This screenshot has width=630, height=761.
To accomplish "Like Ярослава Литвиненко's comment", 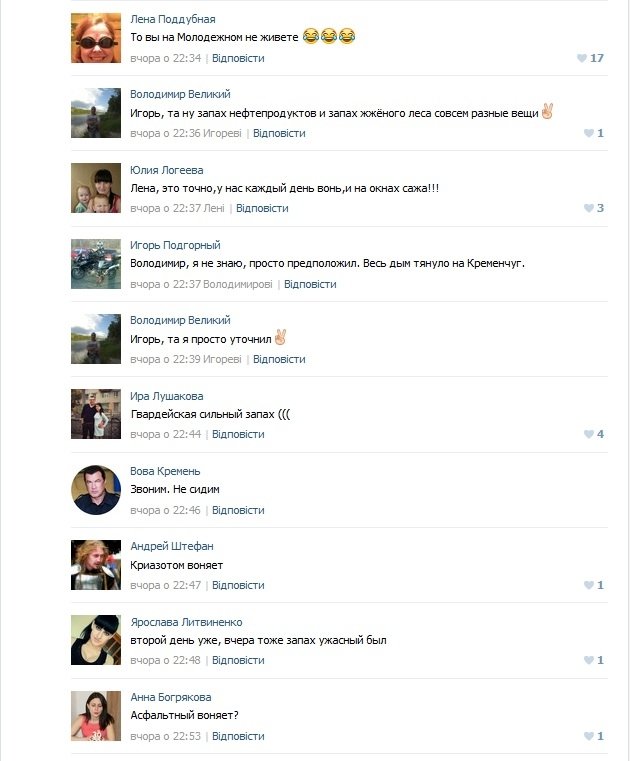I will tap(587, 660).
